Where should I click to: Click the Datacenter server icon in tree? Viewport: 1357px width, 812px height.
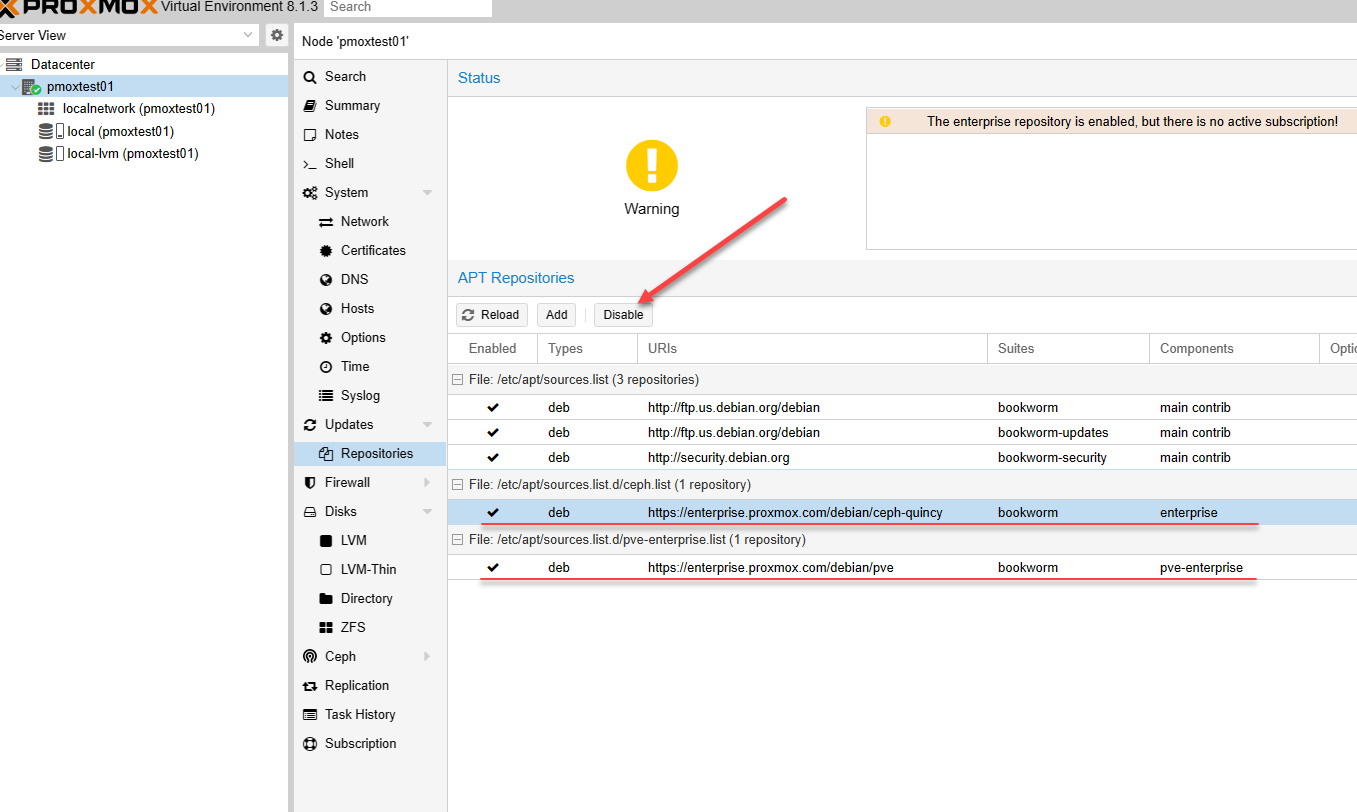14,65
